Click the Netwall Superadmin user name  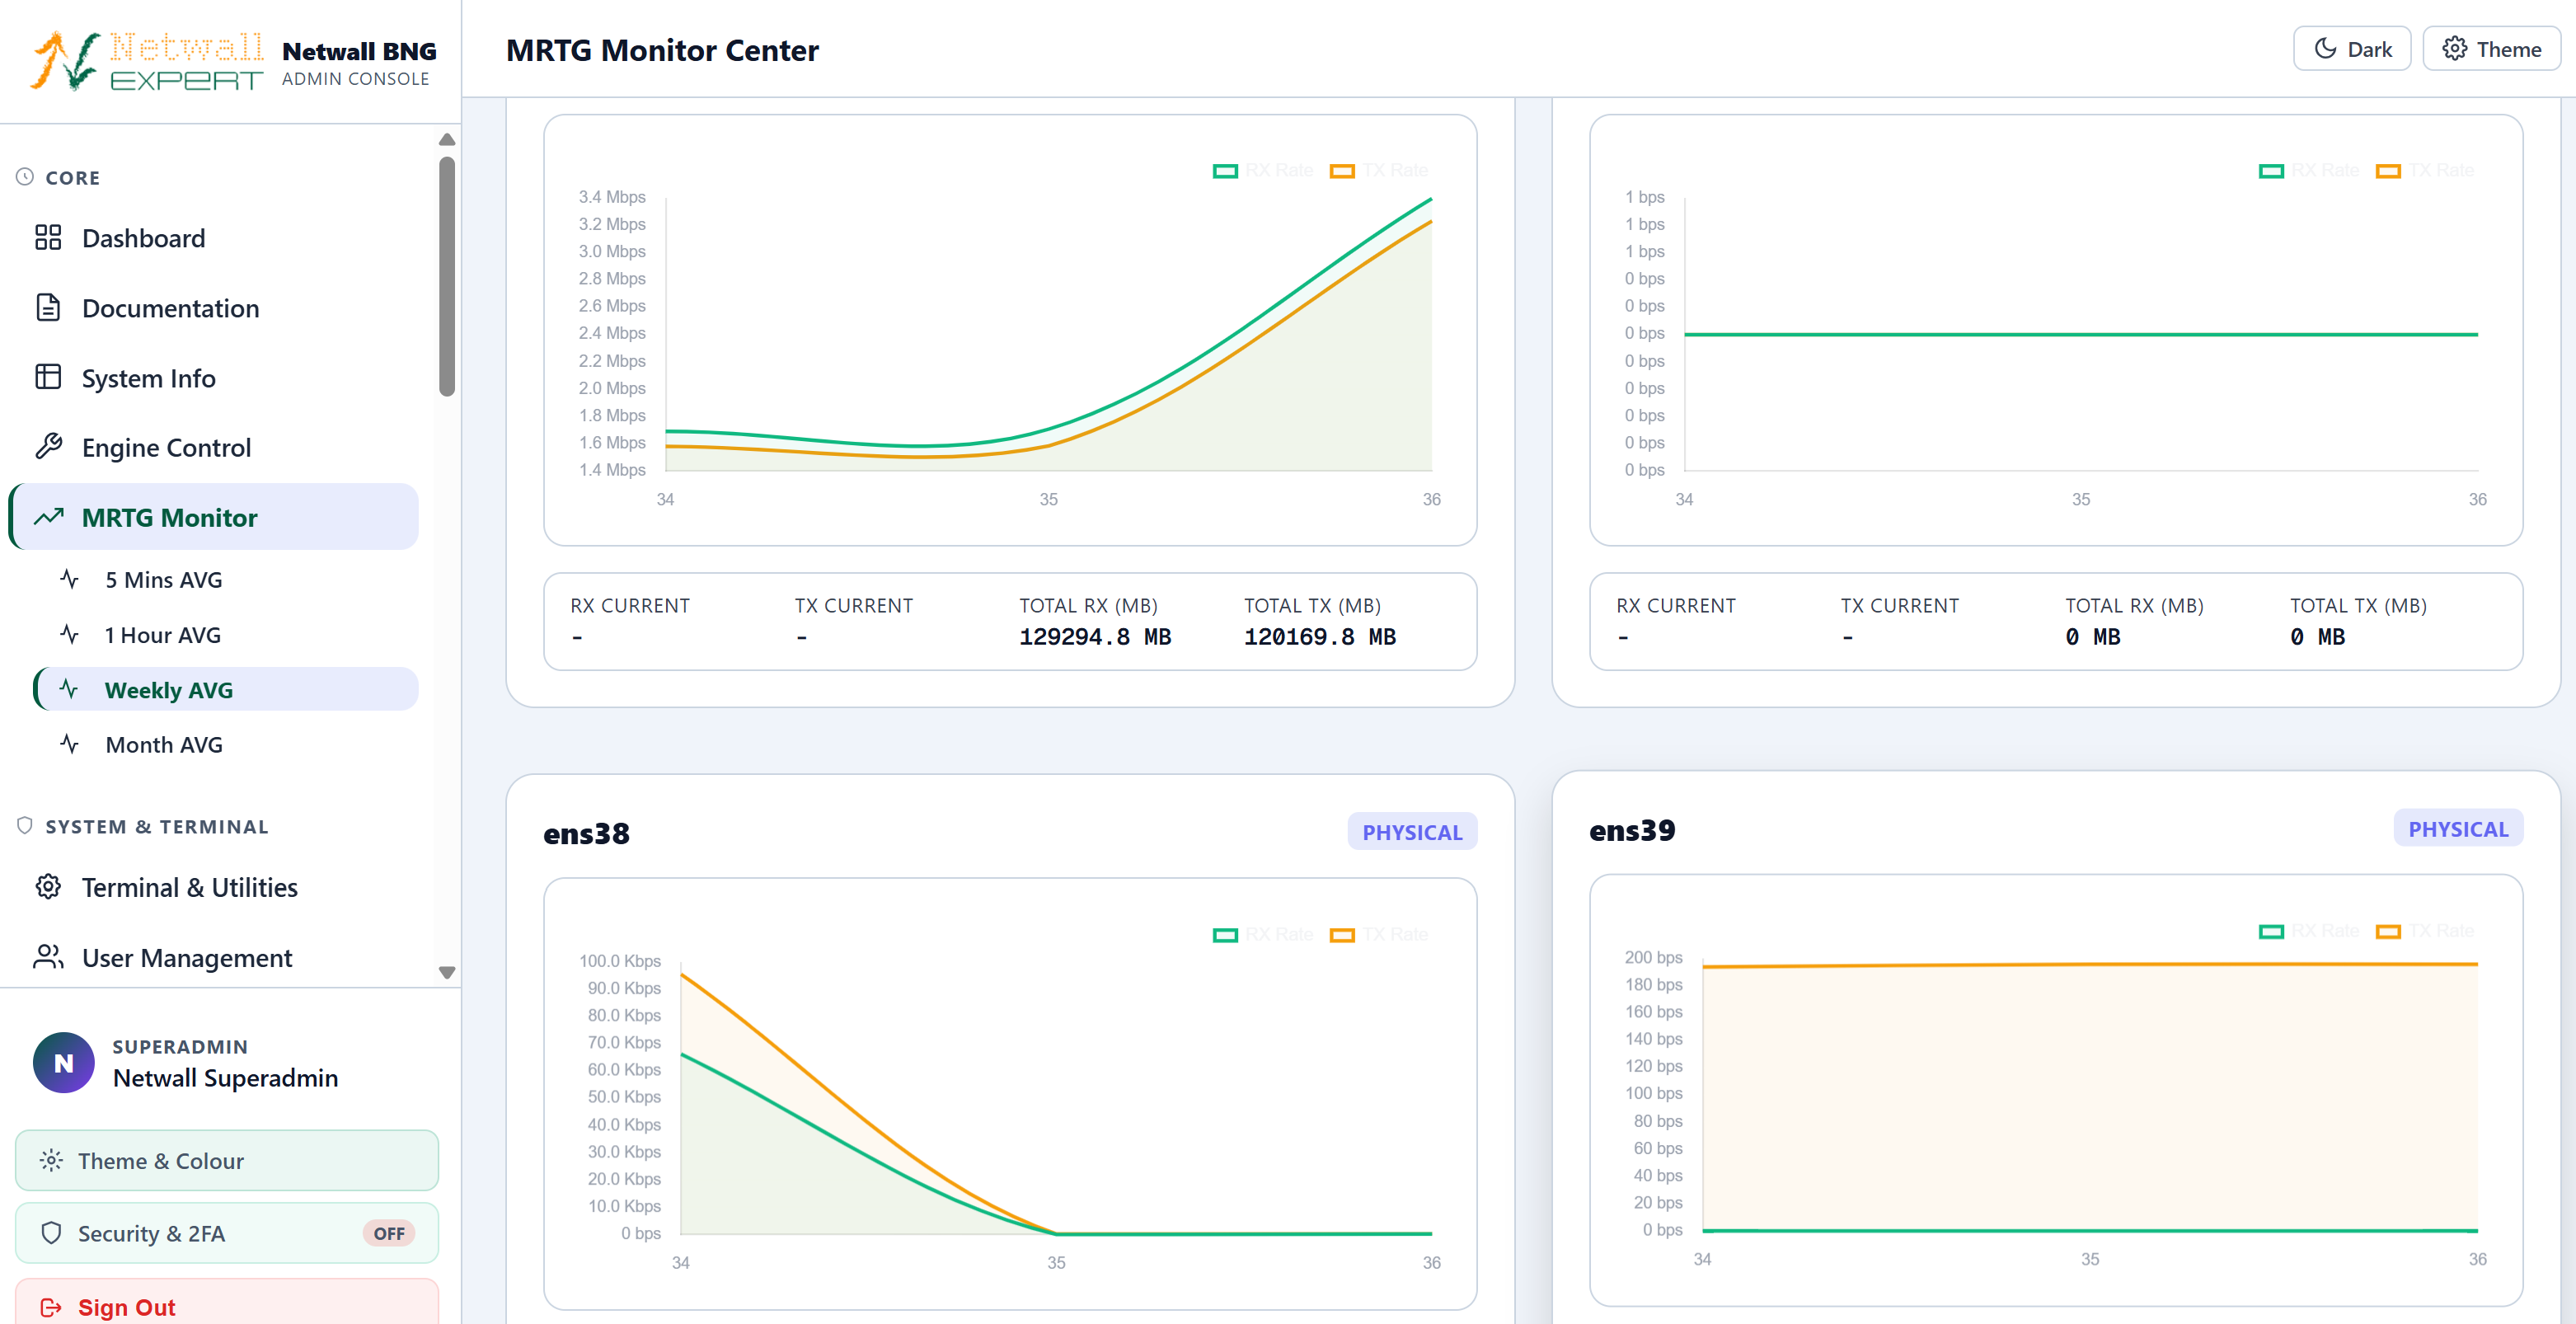(x=225, y=1078)
